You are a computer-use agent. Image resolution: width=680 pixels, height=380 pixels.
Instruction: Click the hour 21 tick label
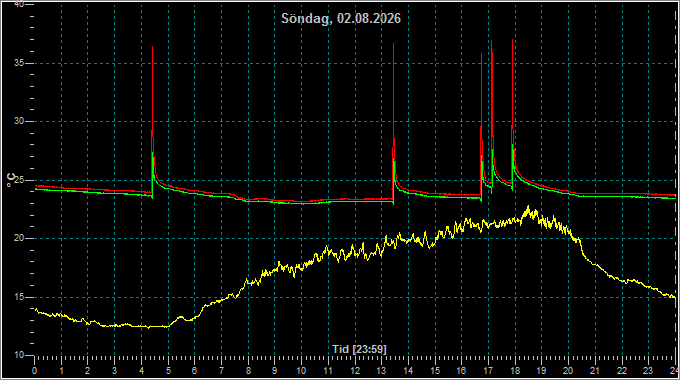tap(595, 371)
